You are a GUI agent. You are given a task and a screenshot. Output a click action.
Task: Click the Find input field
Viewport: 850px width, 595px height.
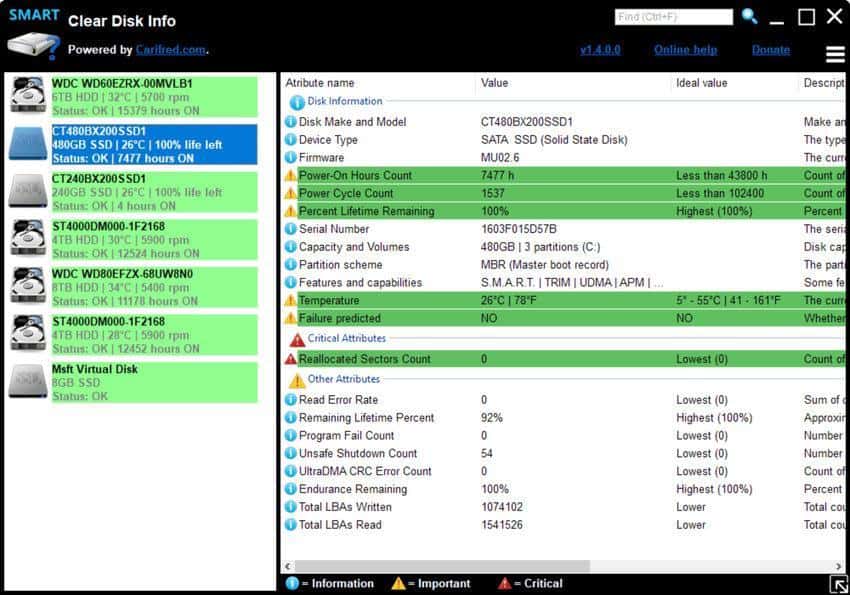[x=674, y=17]
